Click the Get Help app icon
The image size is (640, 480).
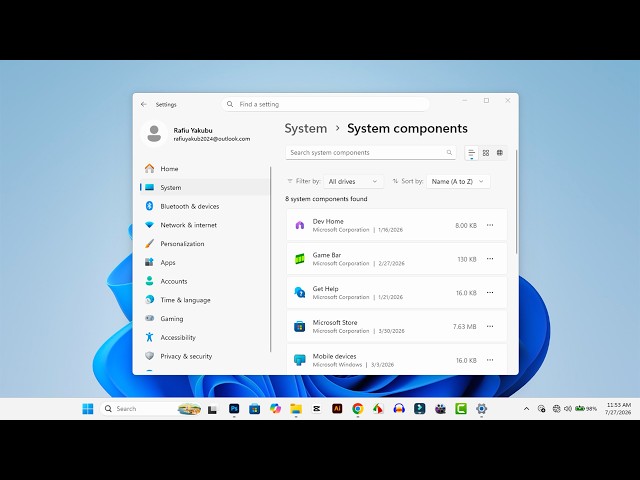click(x=300, y=293)
